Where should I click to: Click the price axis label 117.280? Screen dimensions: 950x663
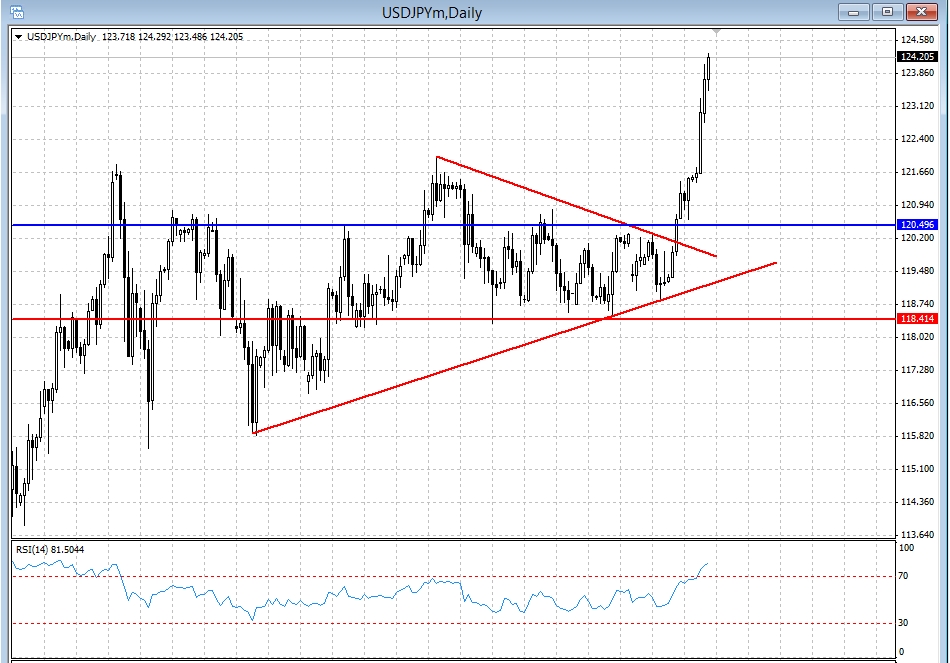(x=917, y=370)
